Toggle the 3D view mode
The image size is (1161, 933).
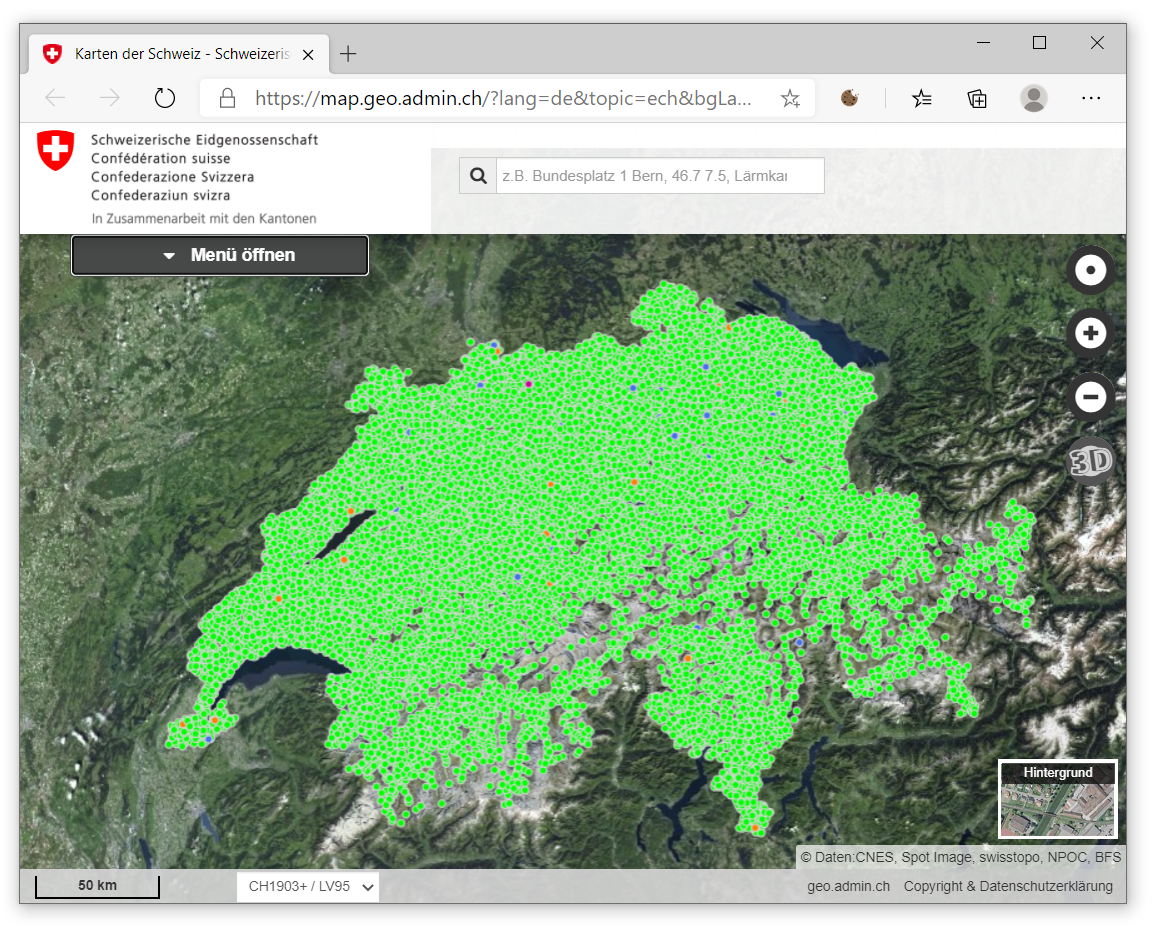[x=1090, y=461]
